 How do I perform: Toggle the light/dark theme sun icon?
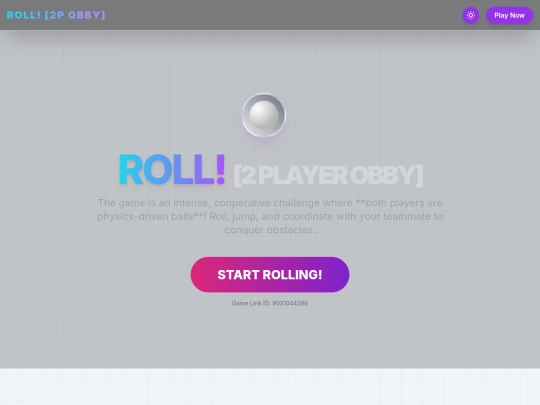[x=470, y=15]
